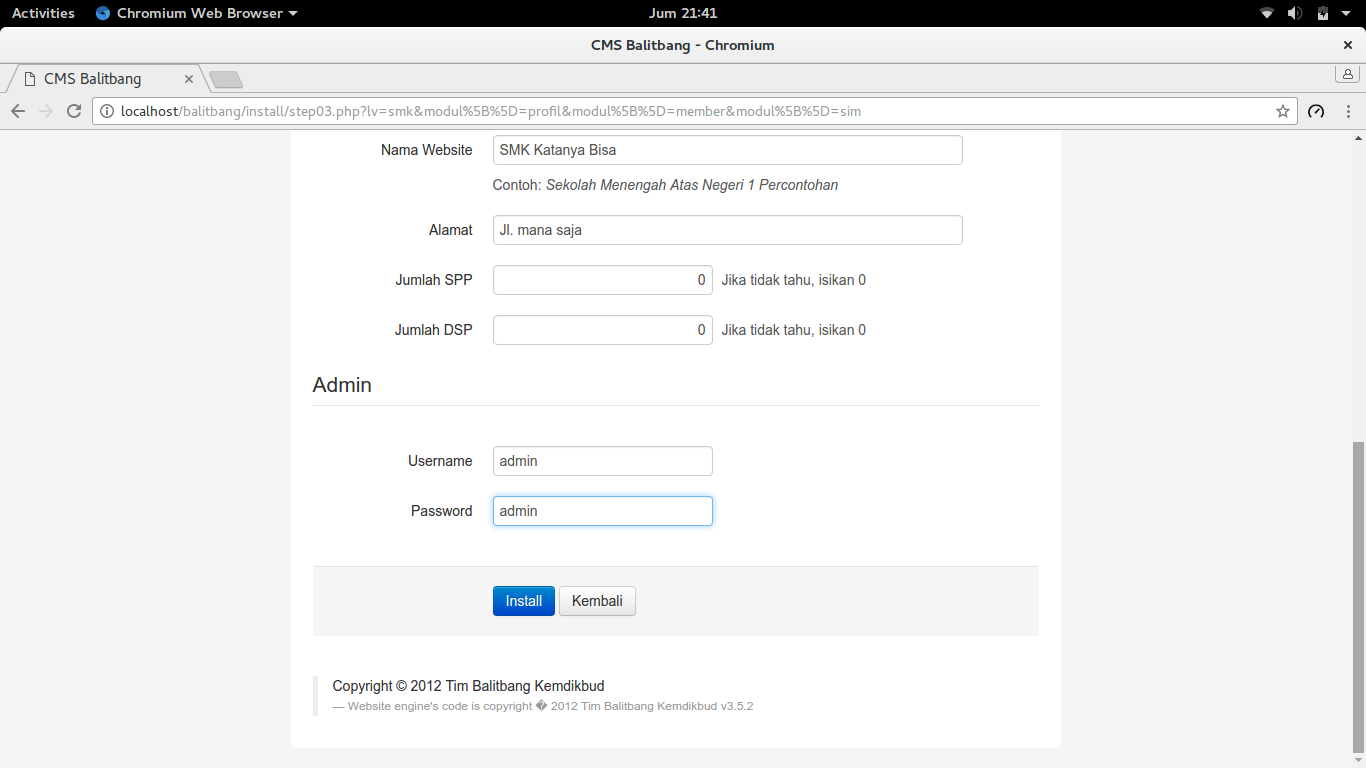Screen dimensions: 1366x768
Task: Expand the Chromium Web Browser app menu
Action: coord(197,13)
